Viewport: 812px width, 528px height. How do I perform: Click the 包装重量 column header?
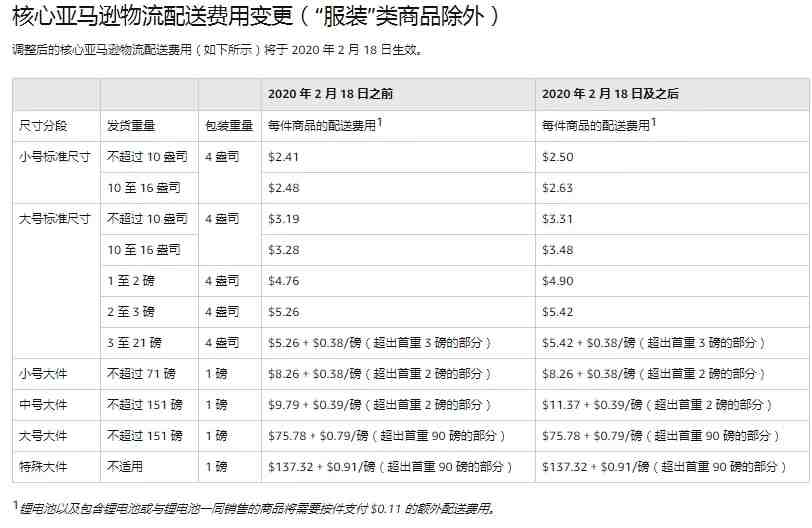229,125
